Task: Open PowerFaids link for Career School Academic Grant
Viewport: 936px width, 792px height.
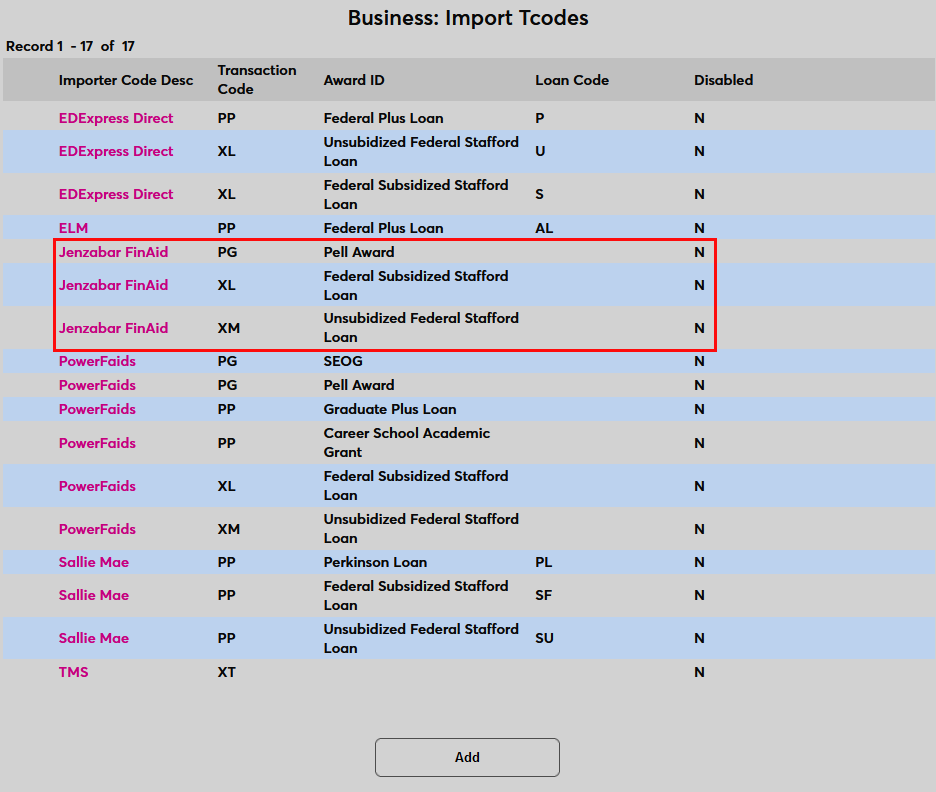Action: click(97, 443)
